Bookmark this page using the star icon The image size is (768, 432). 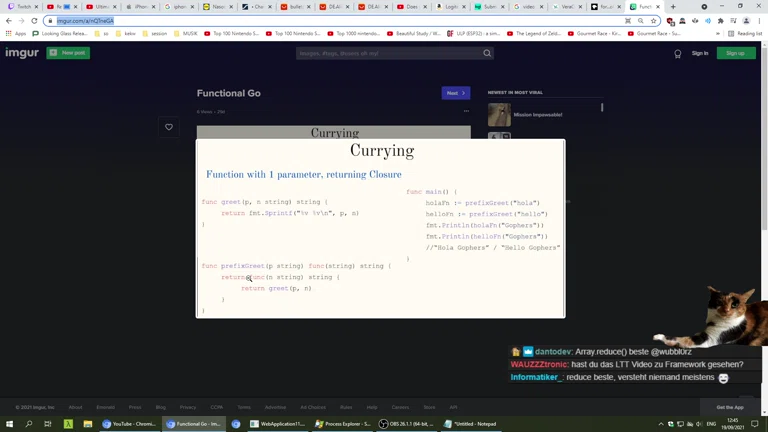(654, 21)
